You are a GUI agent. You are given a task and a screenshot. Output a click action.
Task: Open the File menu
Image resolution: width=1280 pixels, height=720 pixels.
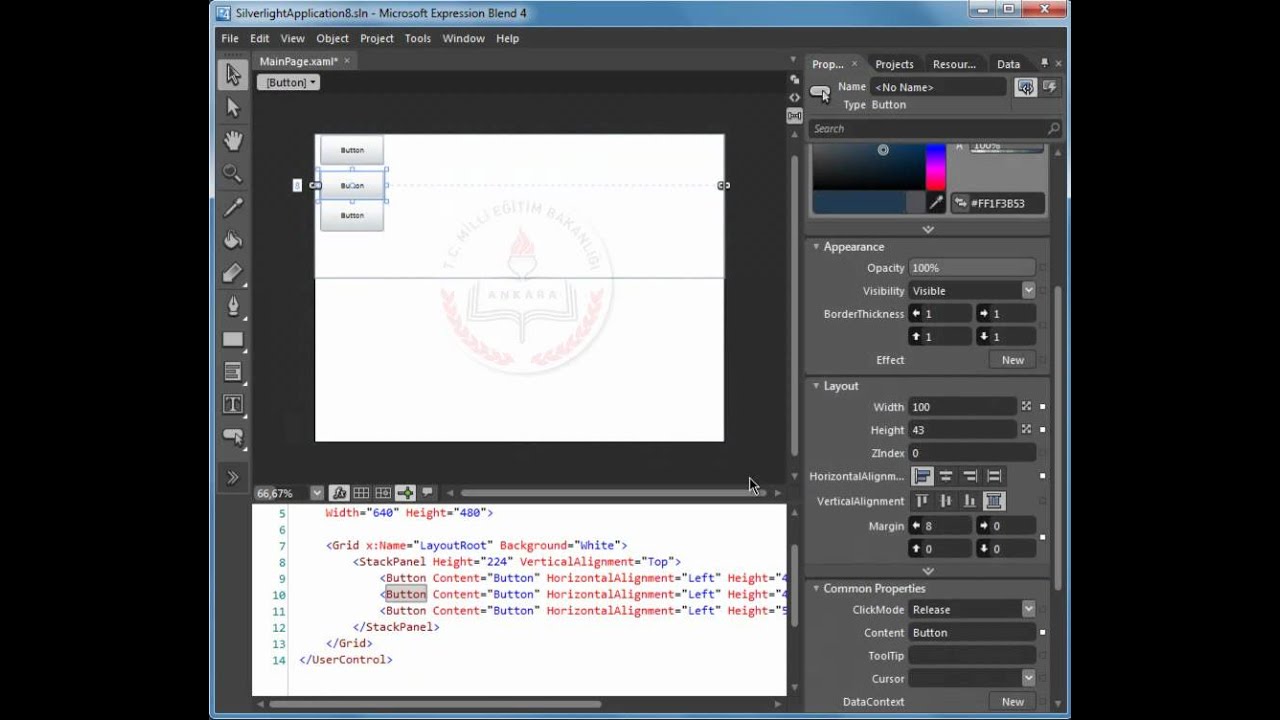pyautogui.click(x=230, y=38)
